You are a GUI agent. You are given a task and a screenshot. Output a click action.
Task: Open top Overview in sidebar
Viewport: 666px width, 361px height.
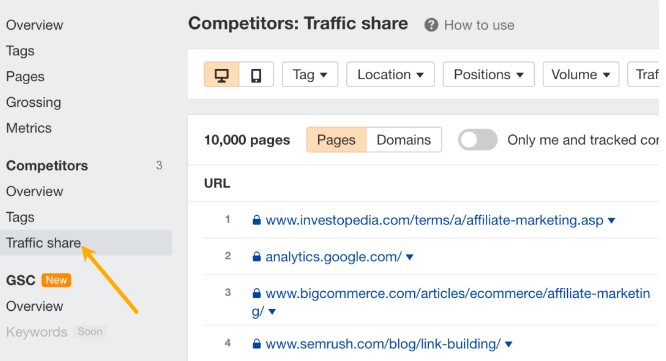pyautogui.click(x=35, y=25)
